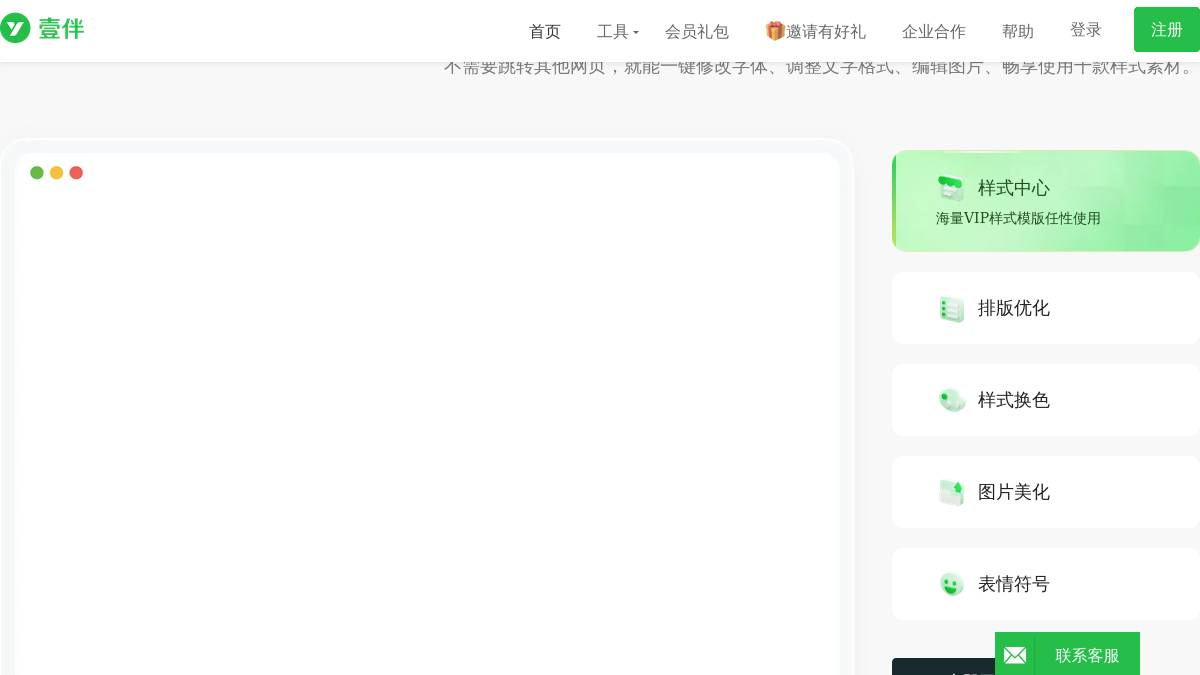Expand the 工具 dropdown menu

pos(617,31)
